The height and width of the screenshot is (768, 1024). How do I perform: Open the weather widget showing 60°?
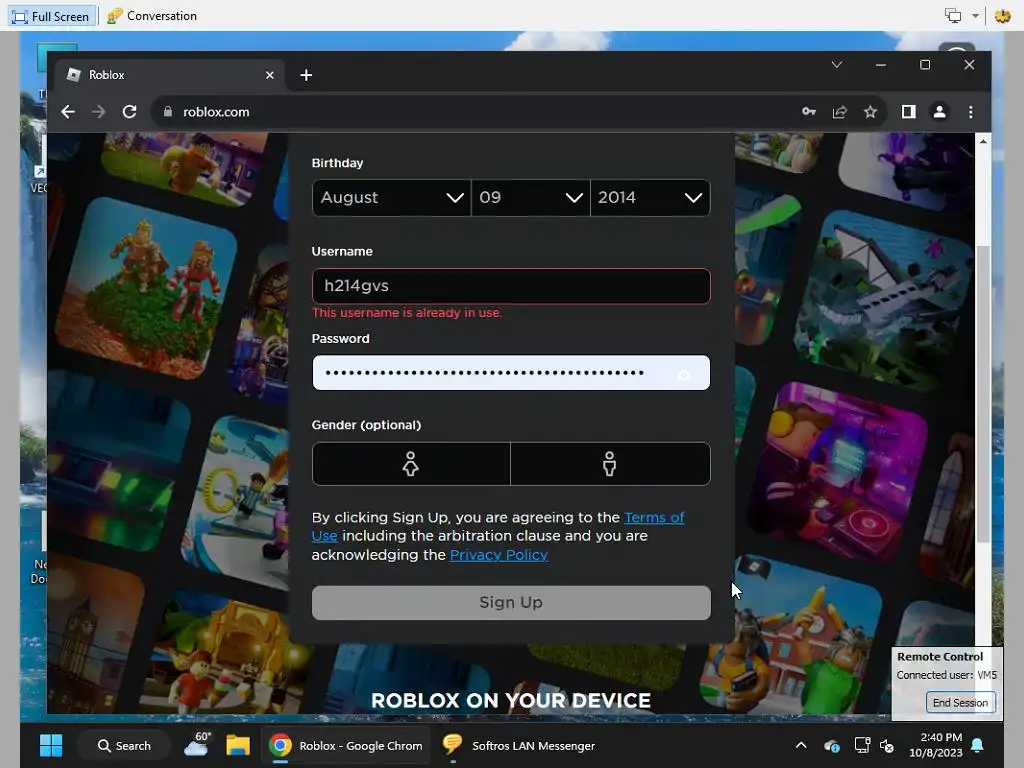pos(197,745)
